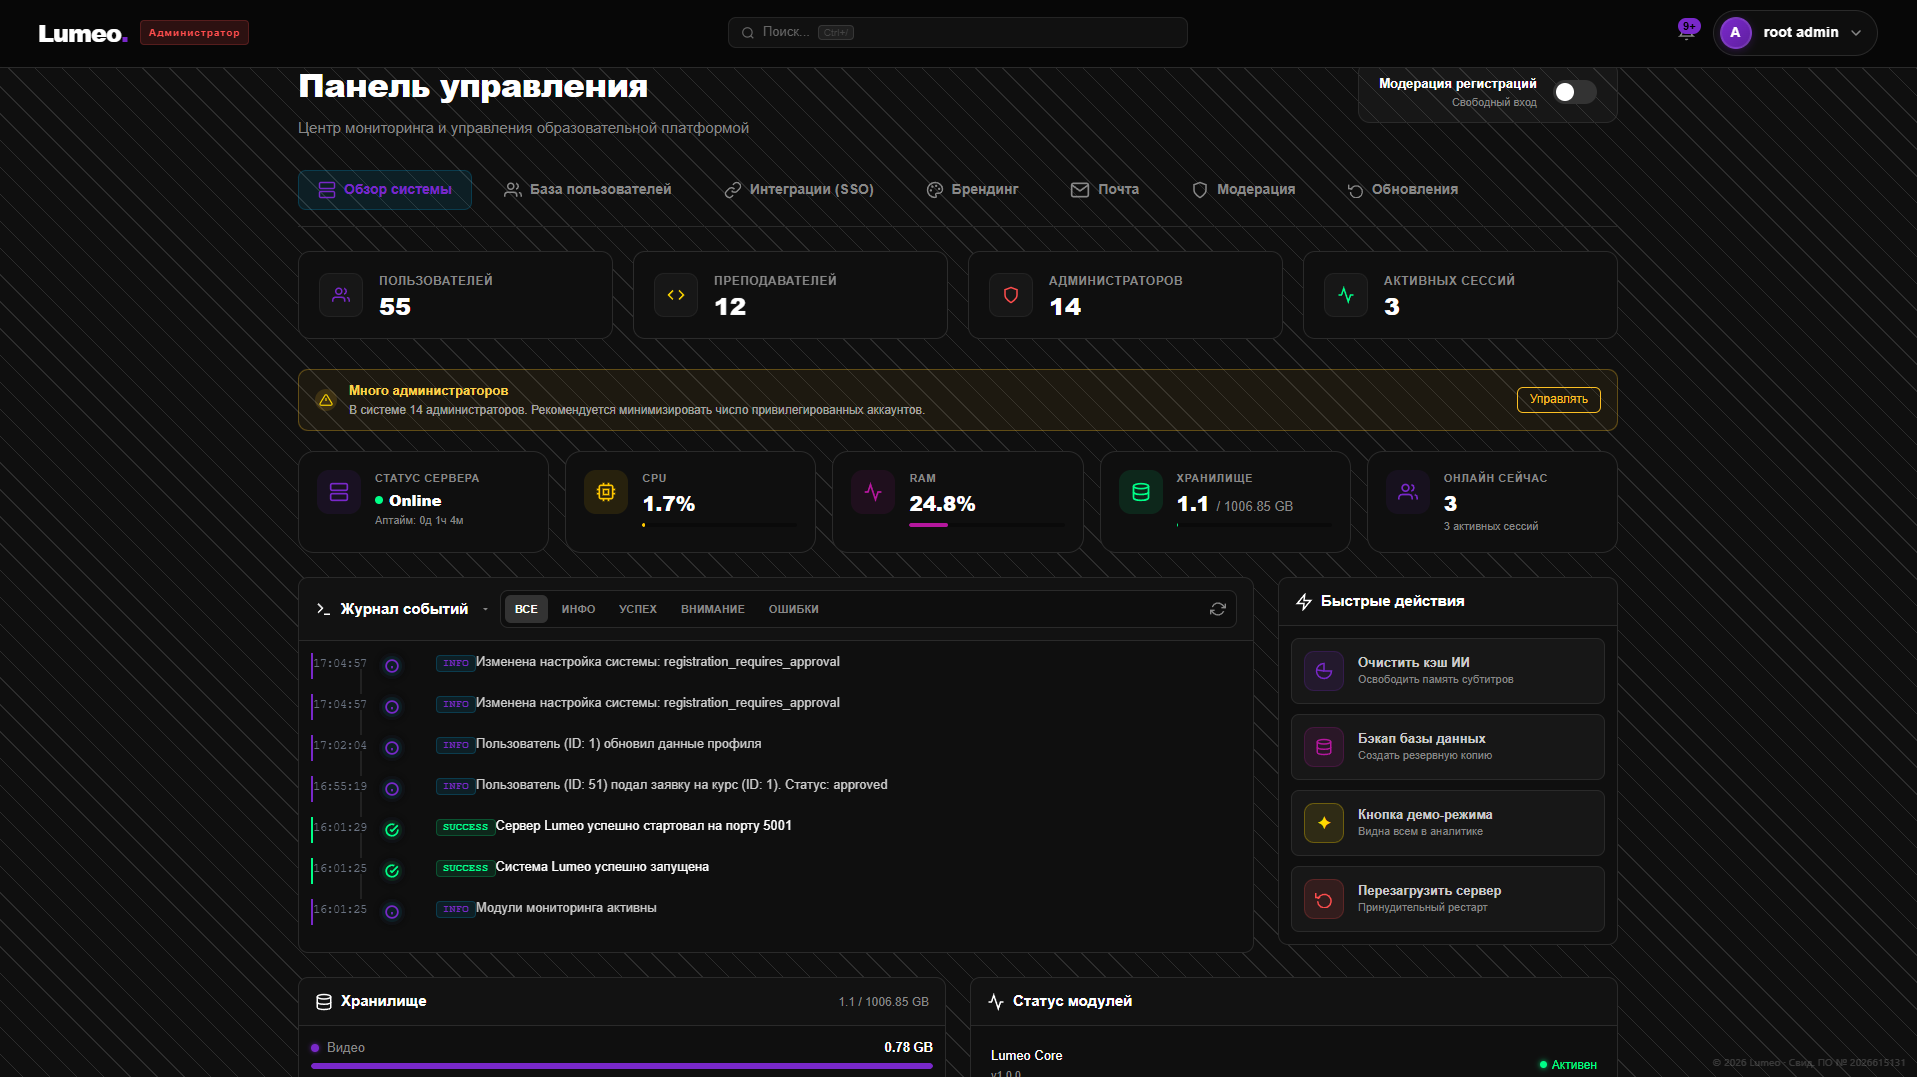Open the Почта tab
Screen dimensions: 1917x1077
pos(1105,190)
